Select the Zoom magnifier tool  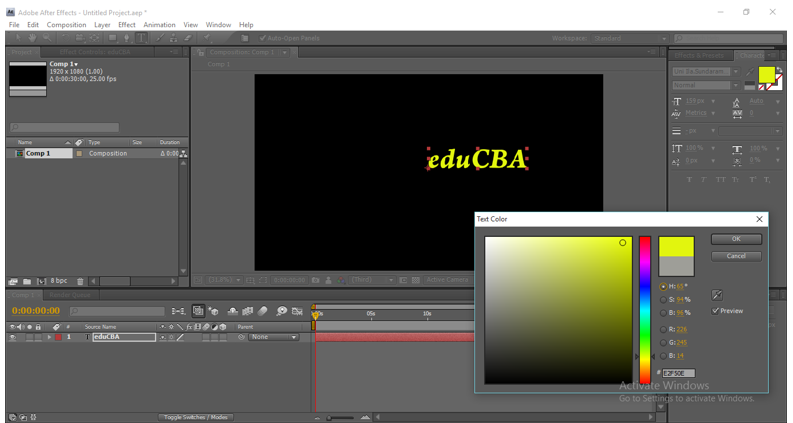pyautogui.click(x=47, y=38)
